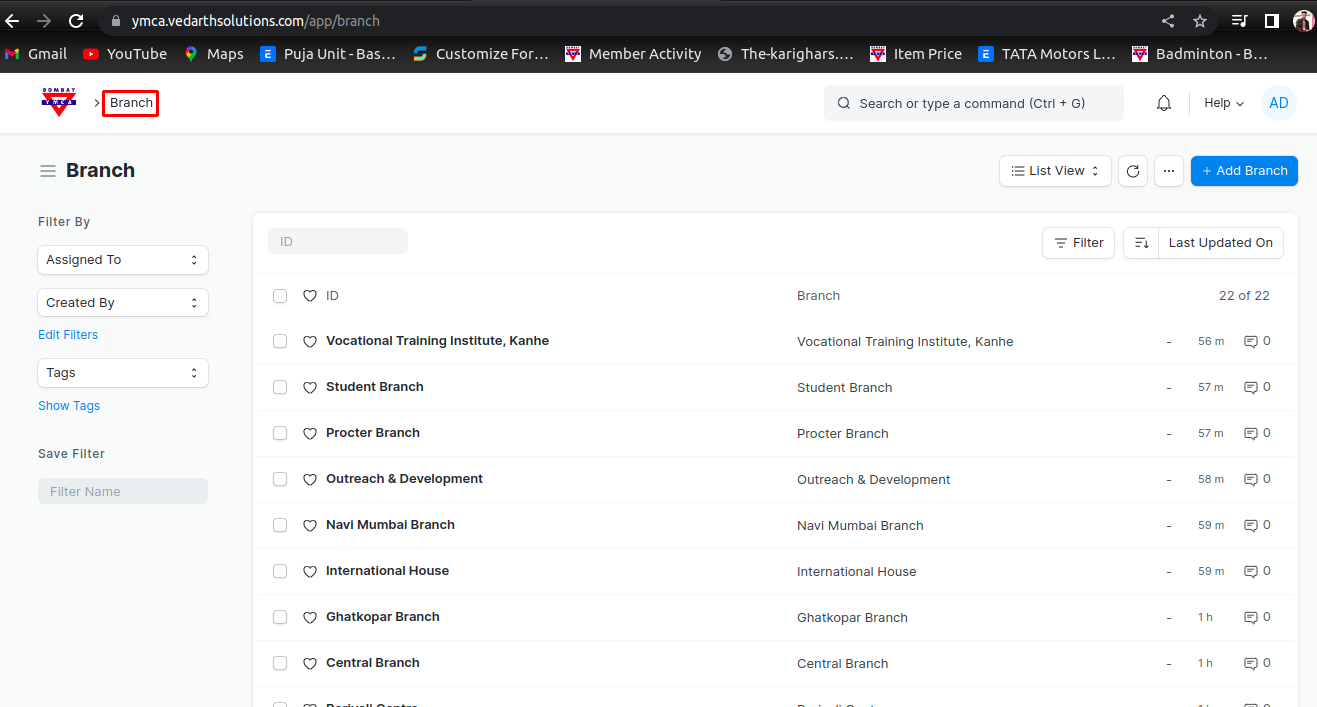
Task: Click the Edit Filters link
Action: pyautogui.click(x=68, y=335)
